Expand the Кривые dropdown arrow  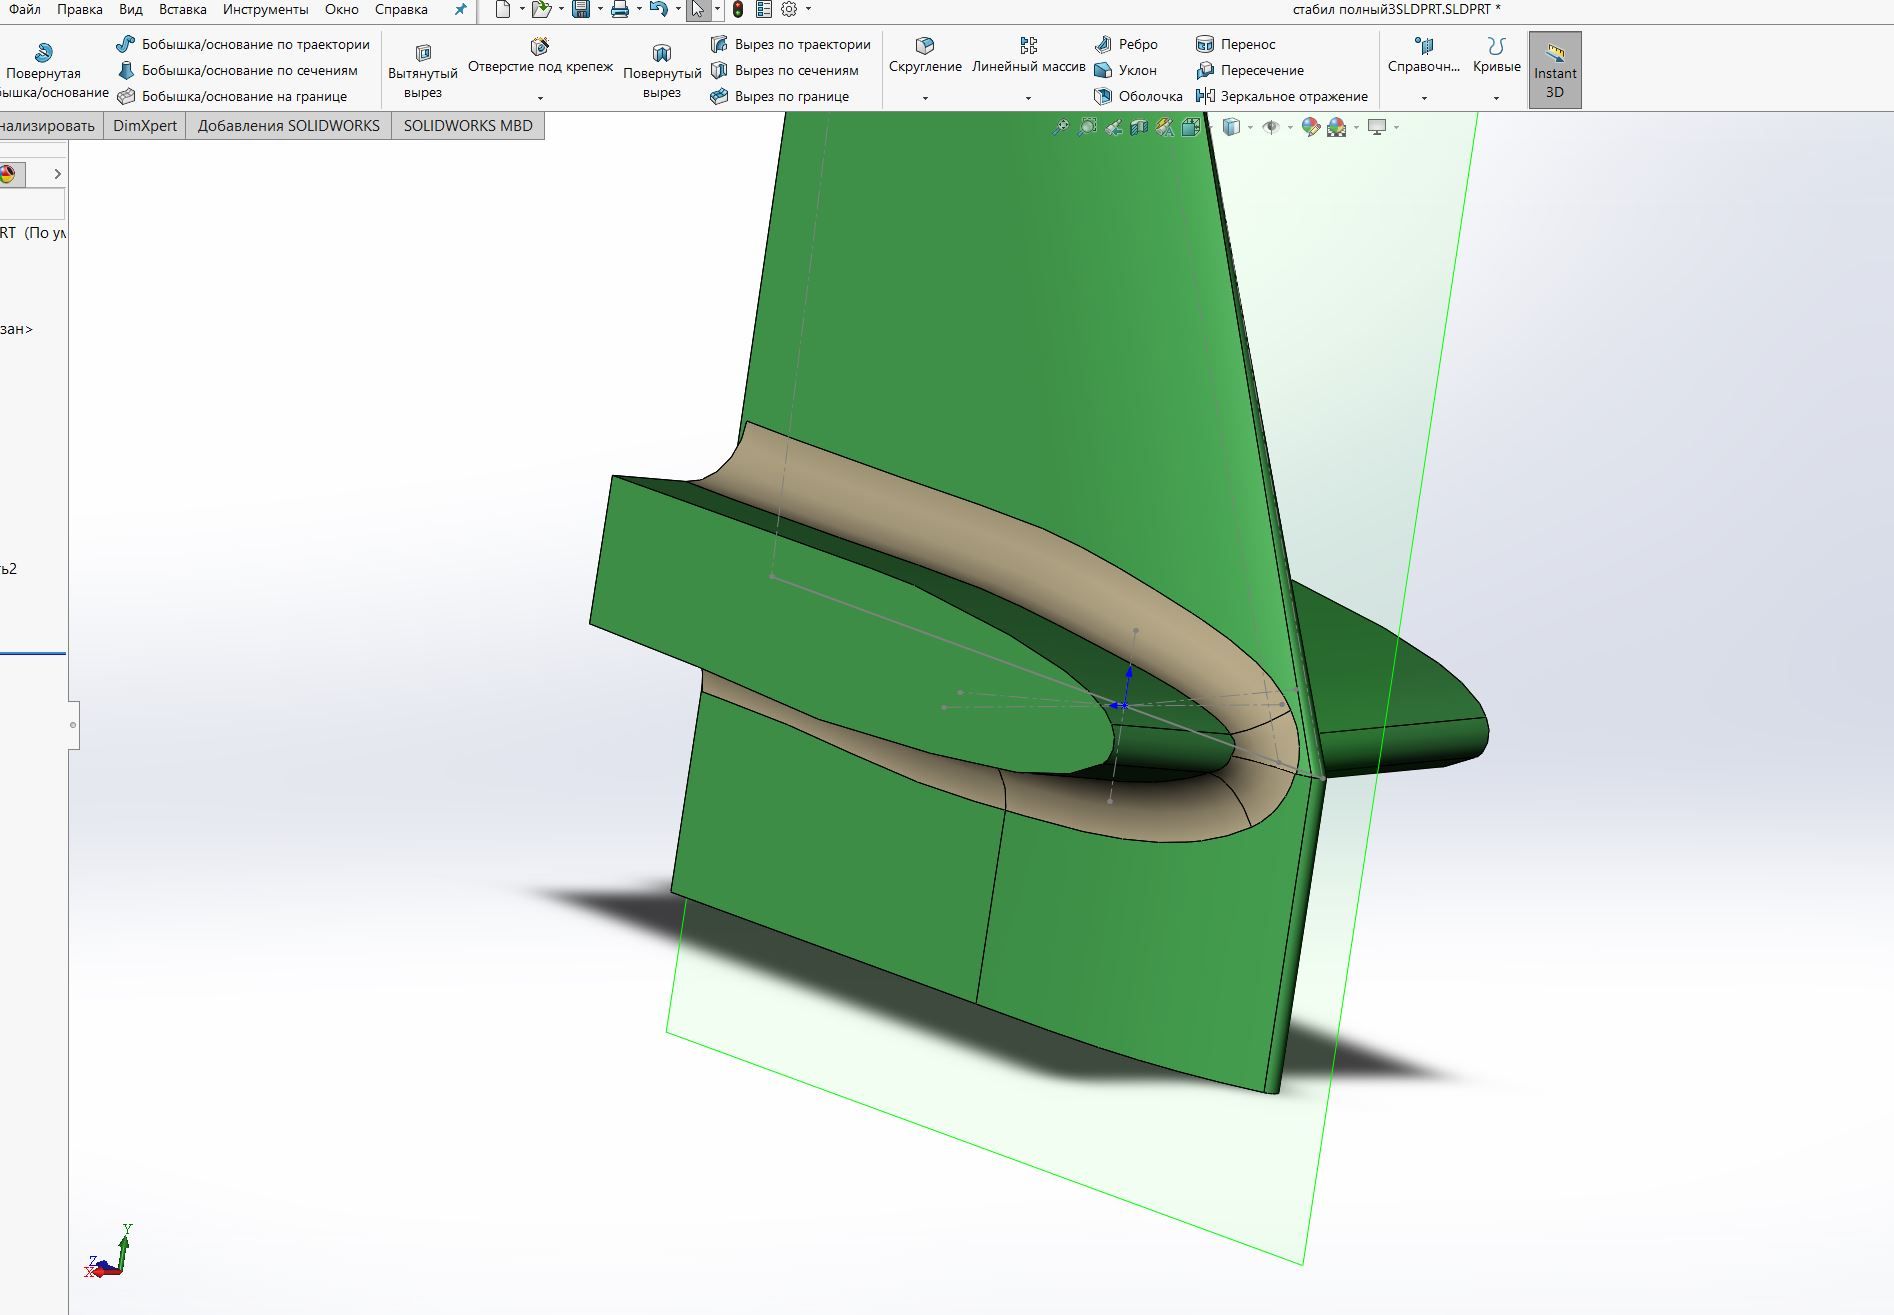(1496, 98)
